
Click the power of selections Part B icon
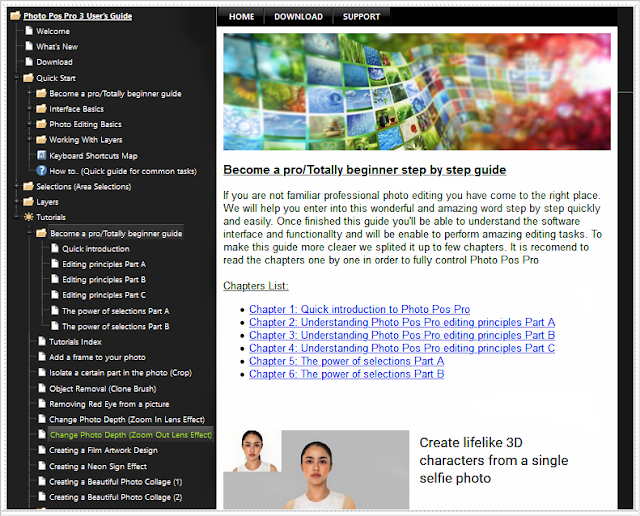click(x=55, y=326)
